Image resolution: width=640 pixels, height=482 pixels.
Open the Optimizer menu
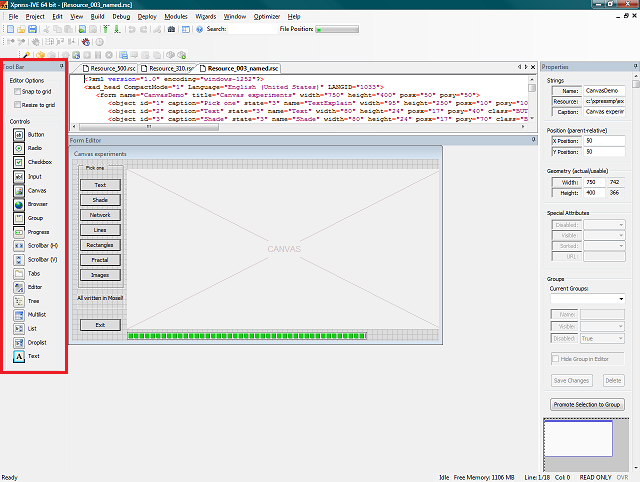click(266, 17)
